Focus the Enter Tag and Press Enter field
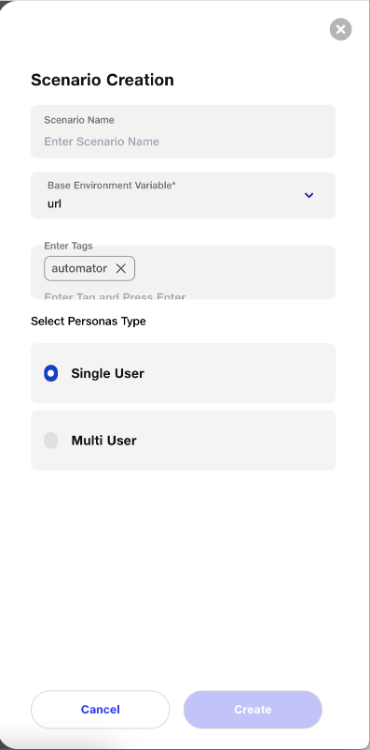370x750 pixels. [183, 296]
